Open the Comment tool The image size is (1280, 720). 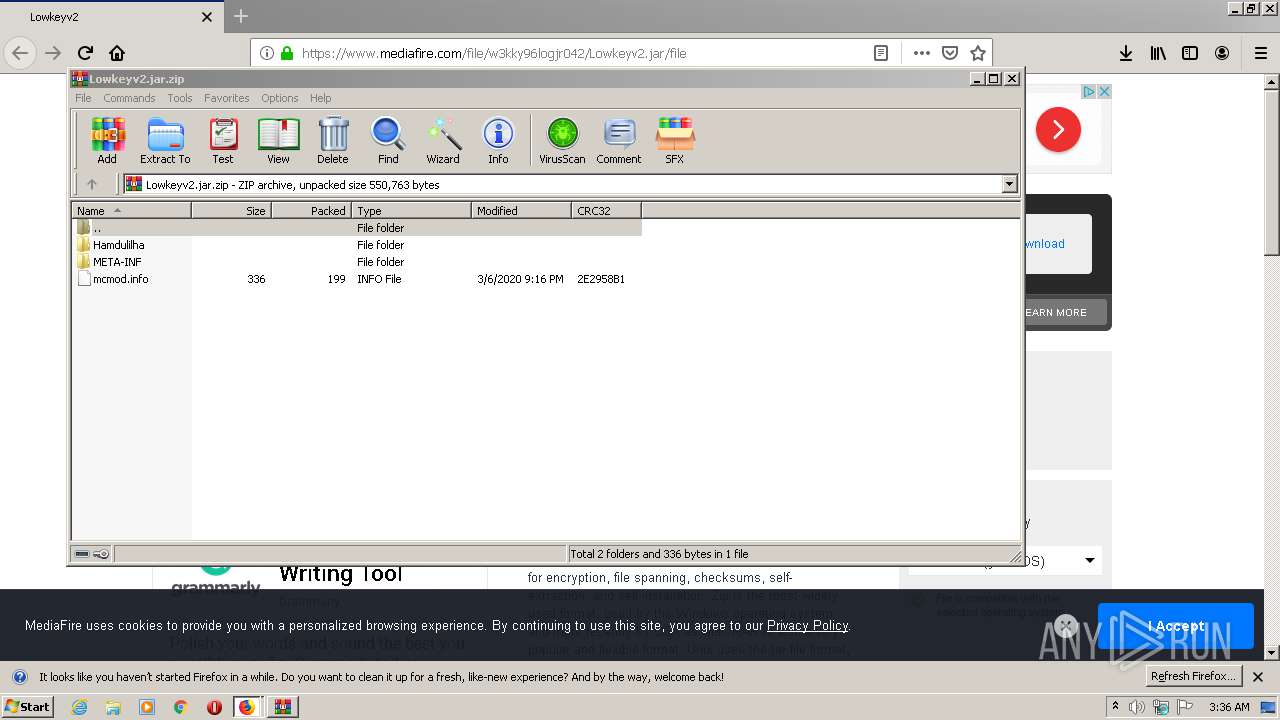[x=619, y=140]
